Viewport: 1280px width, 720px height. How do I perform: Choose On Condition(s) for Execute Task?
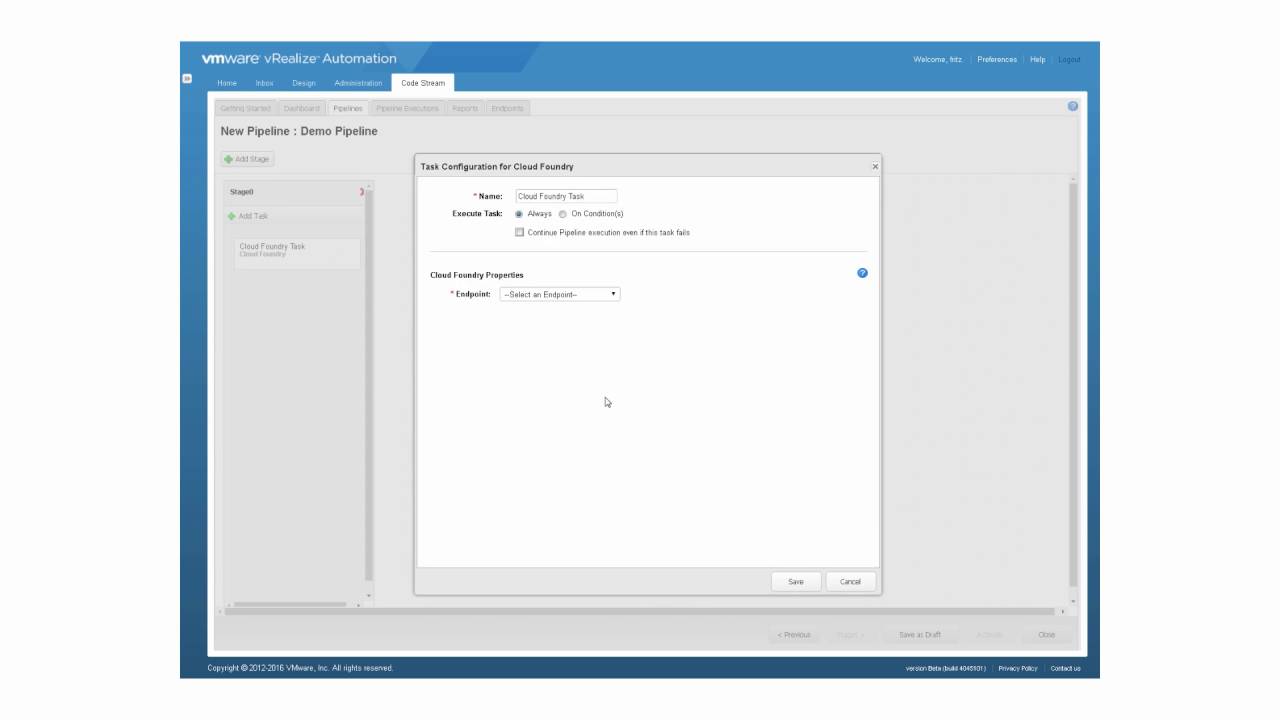click(563, 214)
